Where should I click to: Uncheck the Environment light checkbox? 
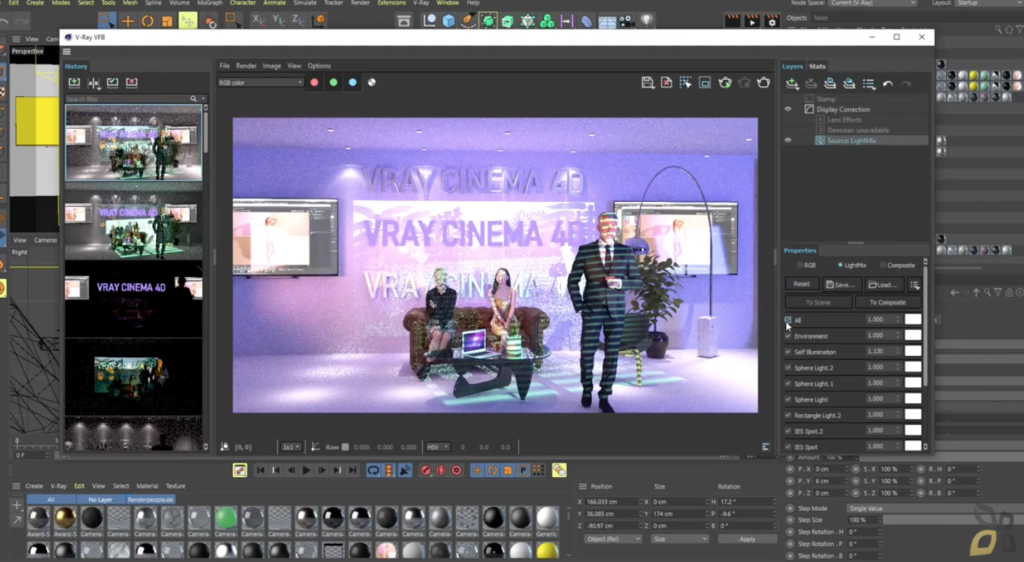point(788,336)
